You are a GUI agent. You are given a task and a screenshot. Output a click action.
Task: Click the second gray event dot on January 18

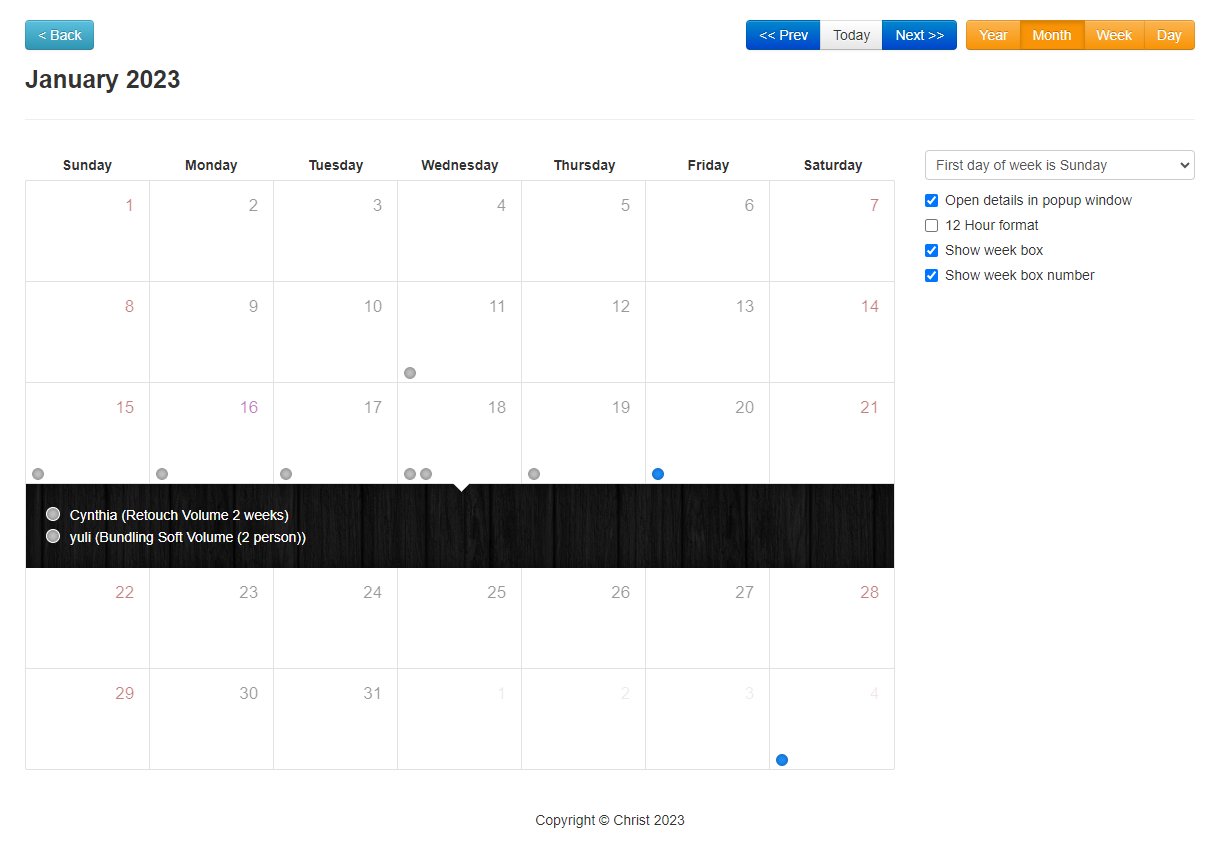(426, 474)
